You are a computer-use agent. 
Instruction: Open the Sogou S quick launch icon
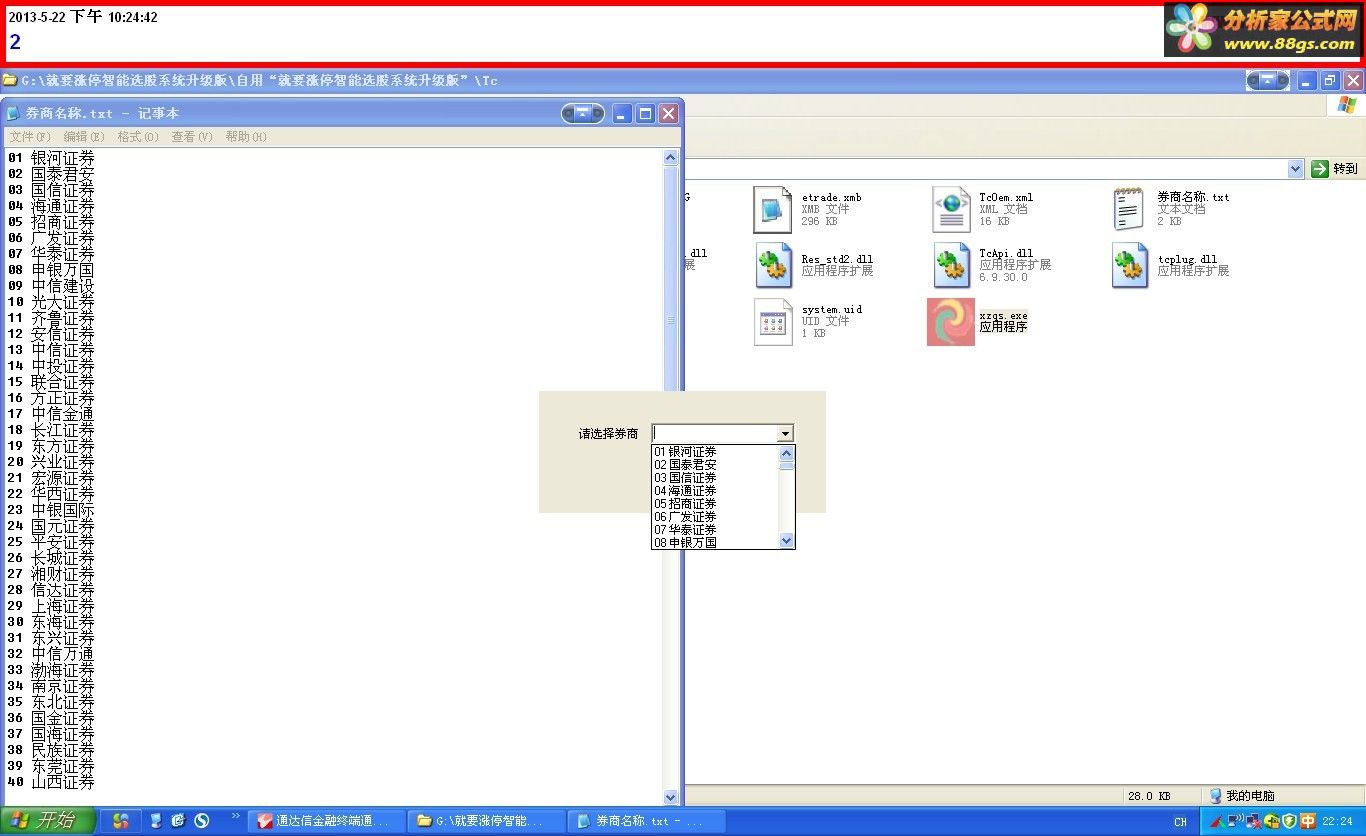coord(202,821)
